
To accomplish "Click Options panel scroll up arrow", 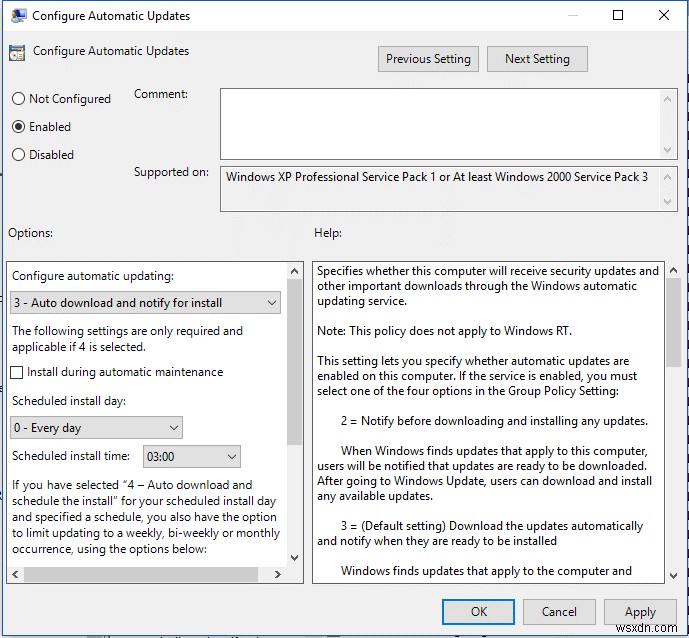I will point(294,271).
